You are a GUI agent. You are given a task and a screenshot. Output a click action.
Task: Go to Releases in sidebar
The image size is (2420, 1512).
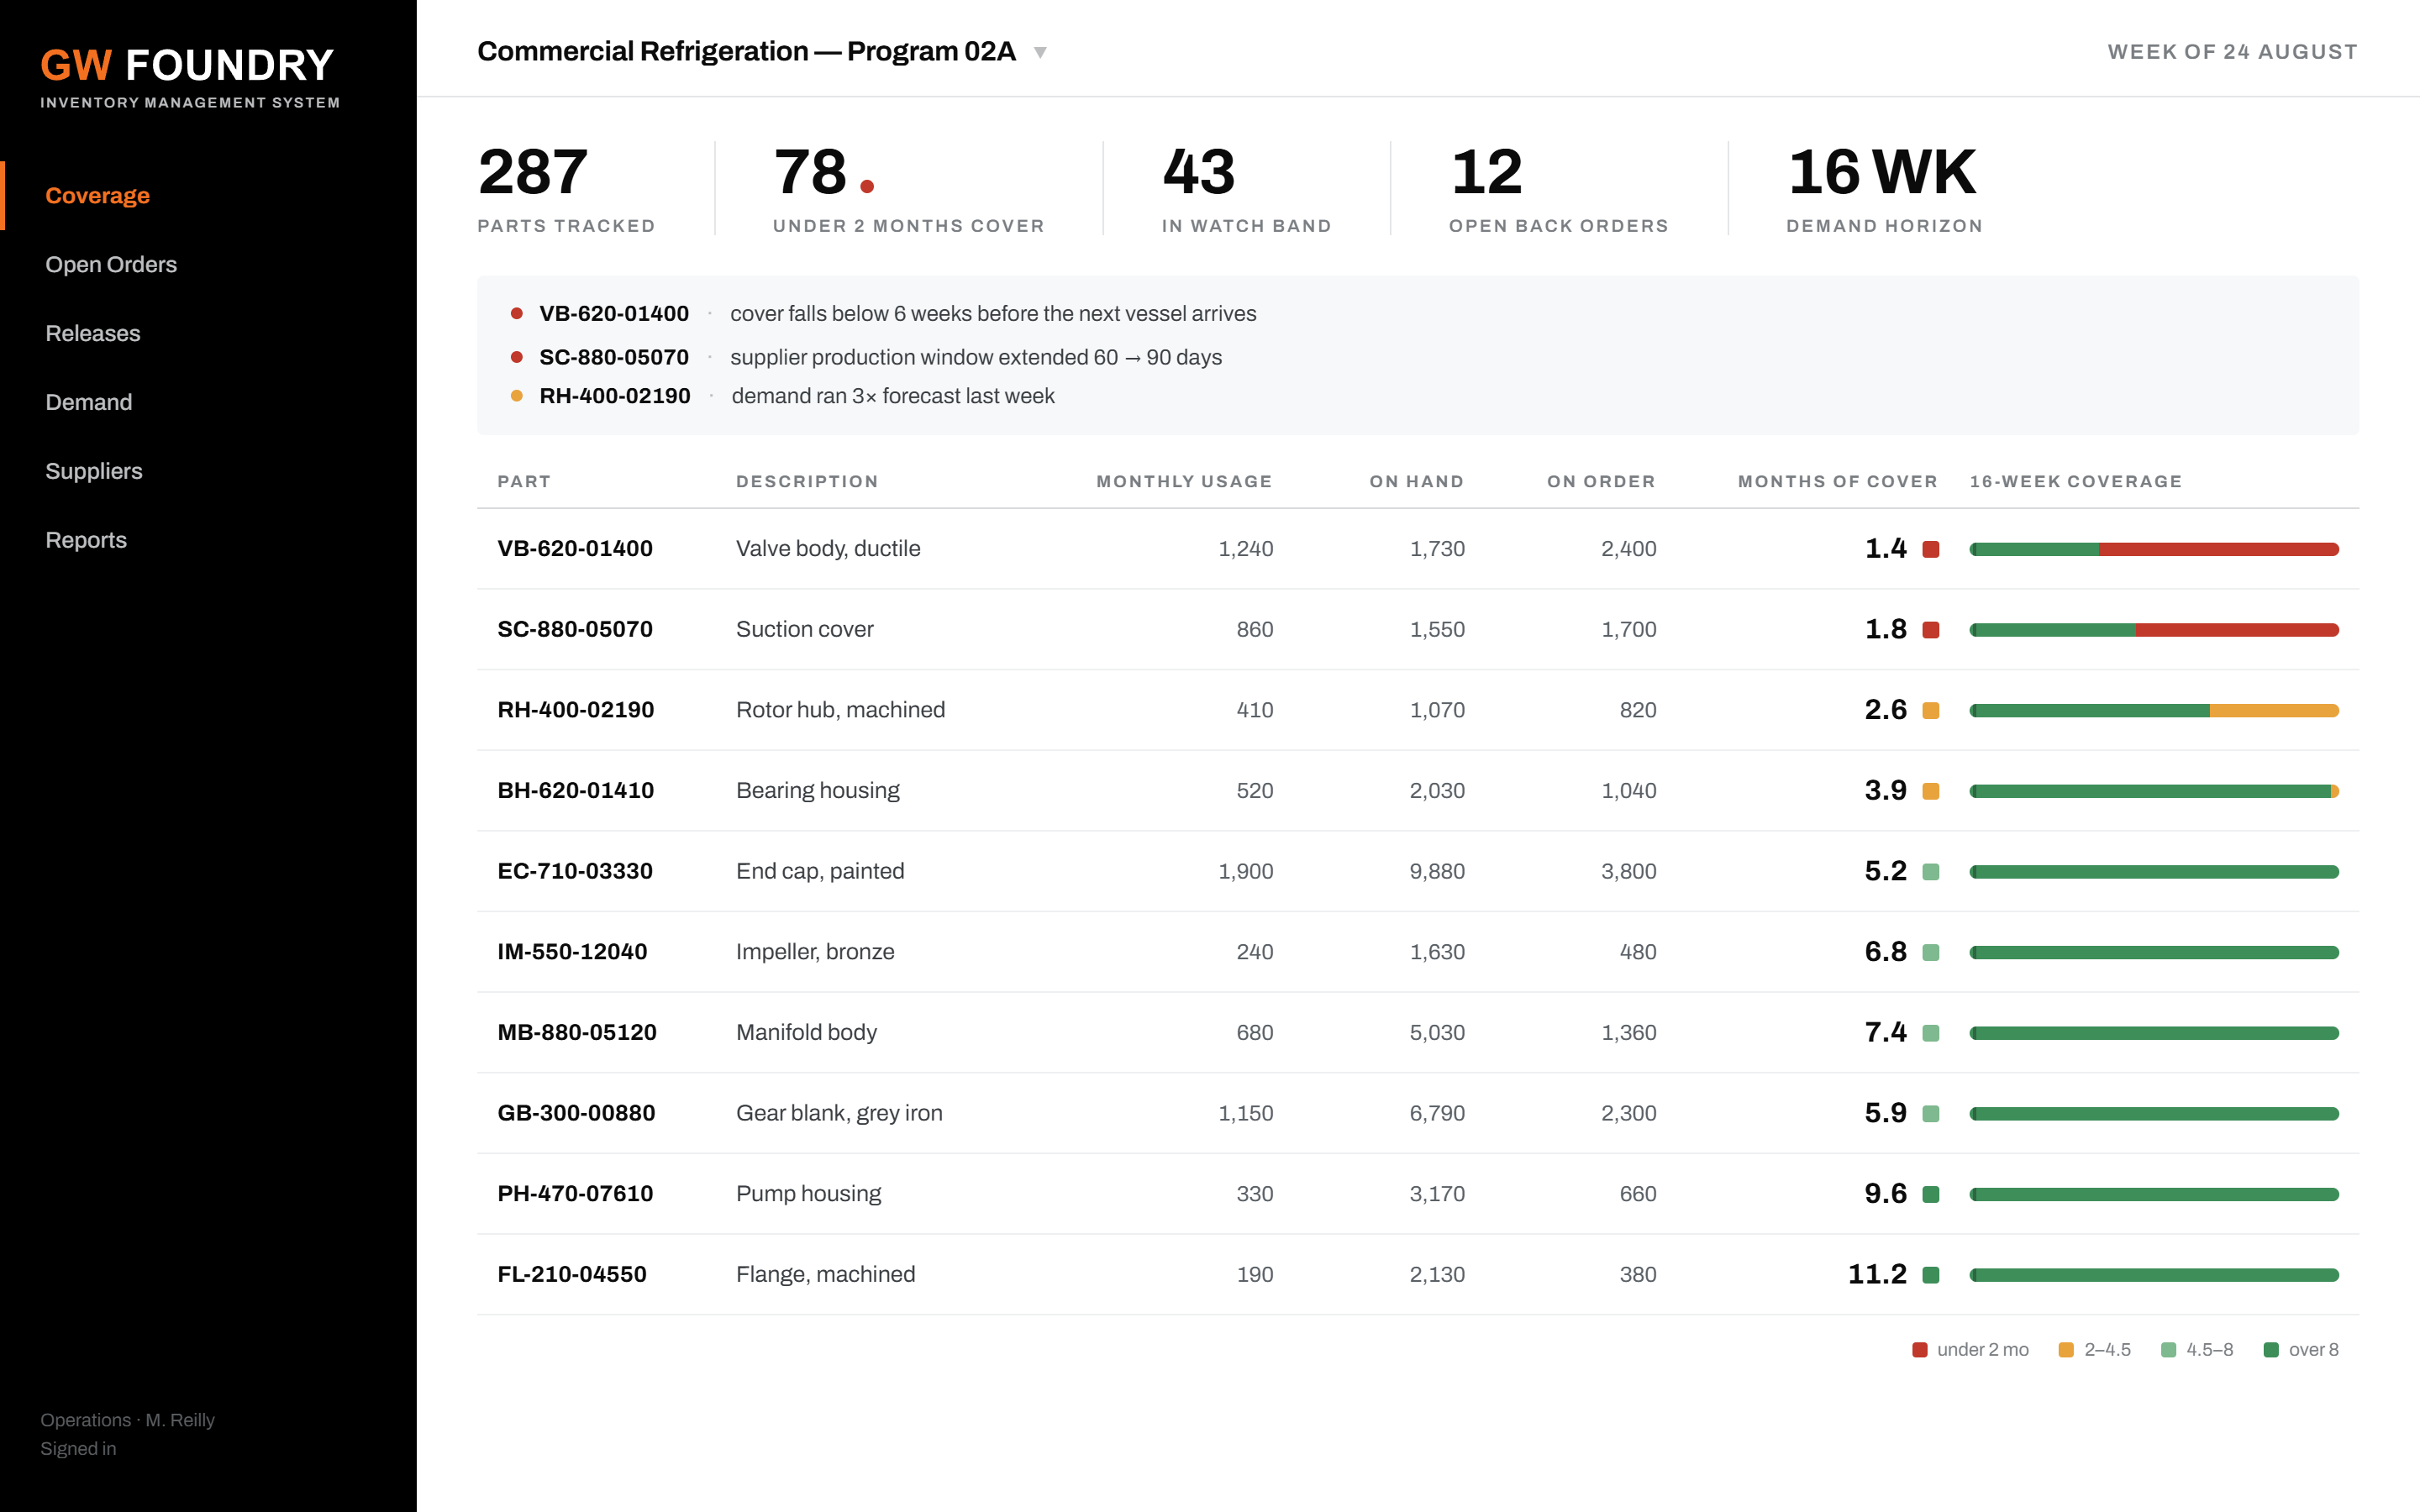(93, 334)
